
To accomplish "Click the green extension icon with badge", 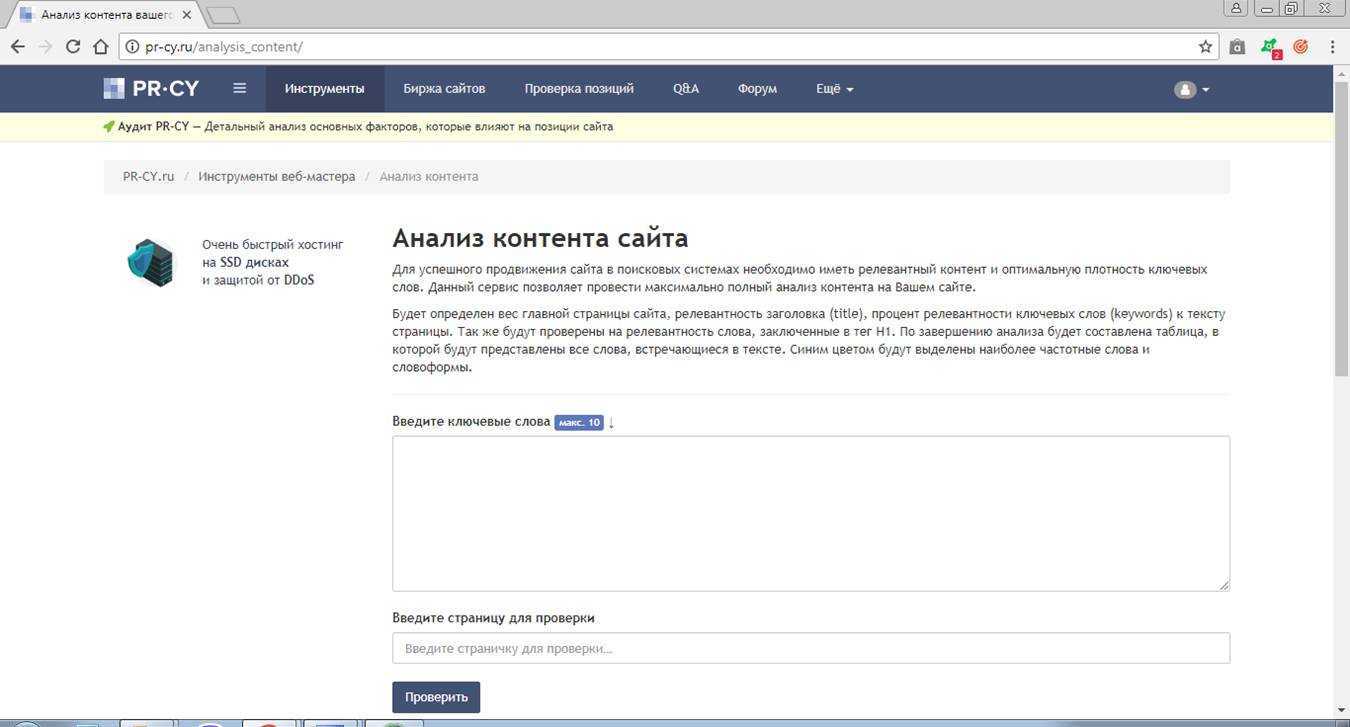I will [x=1269, y=47].
